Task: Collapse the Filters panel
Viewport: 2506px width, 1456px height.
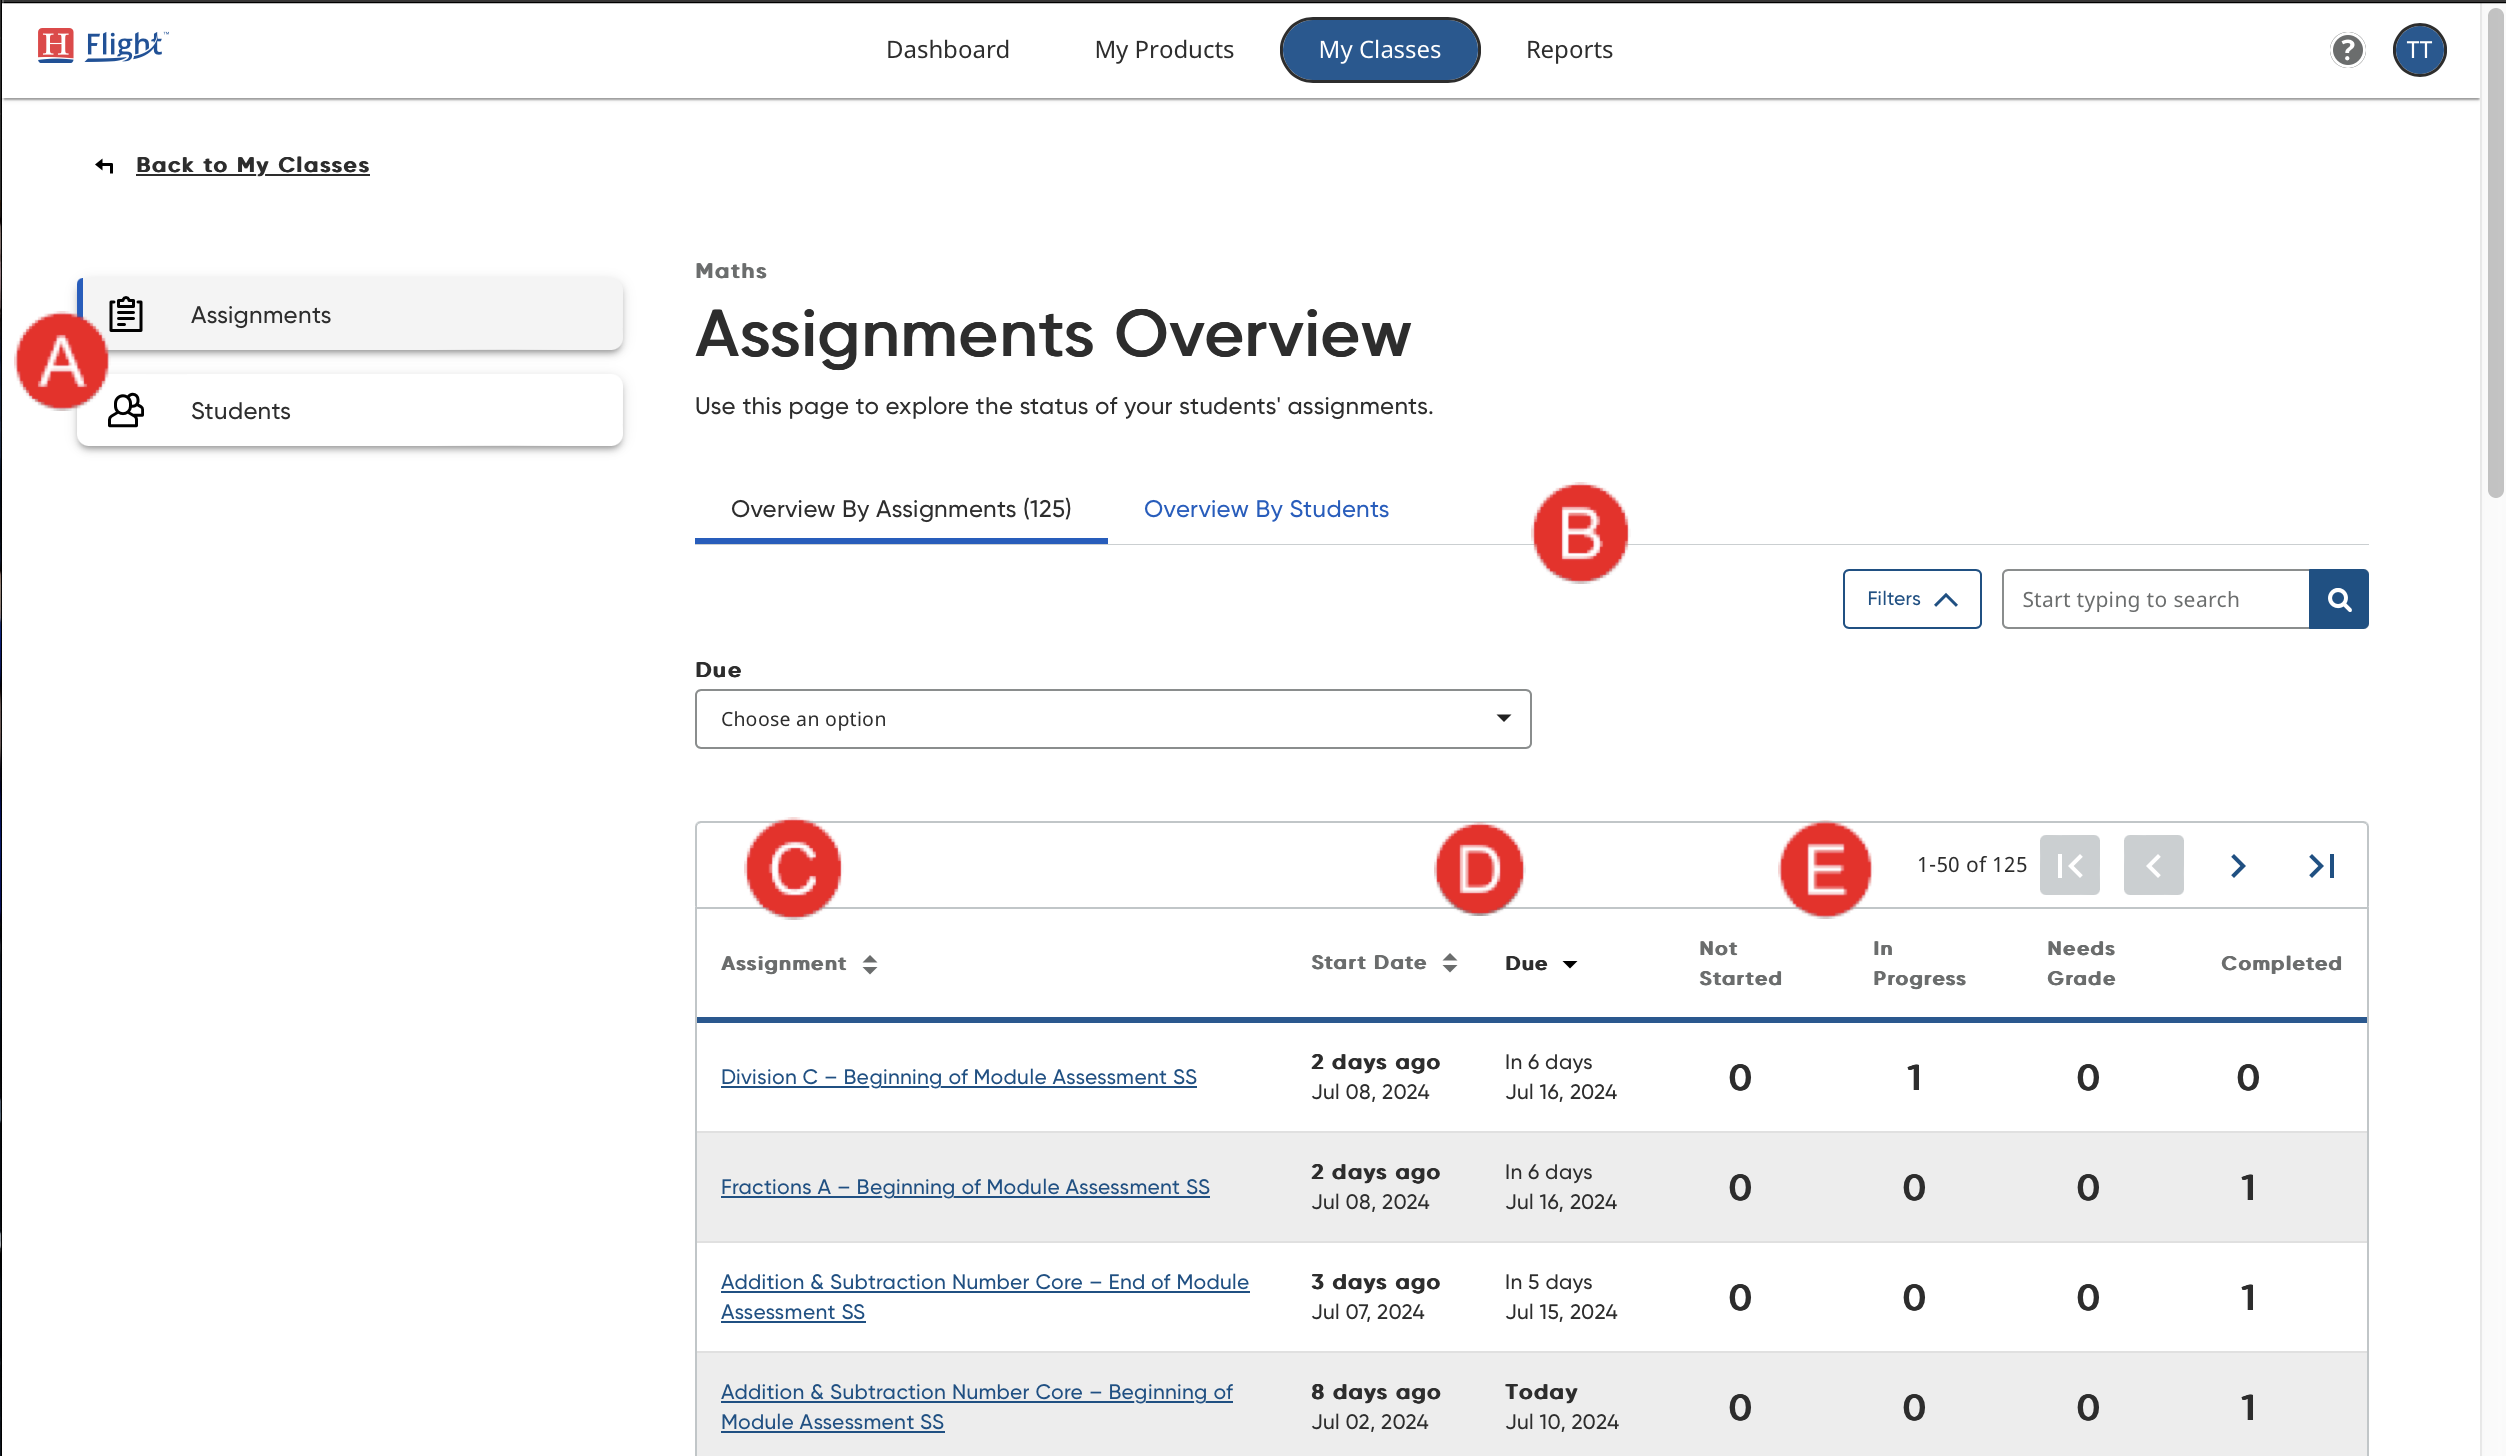Action: click(x=1911, y=599)
